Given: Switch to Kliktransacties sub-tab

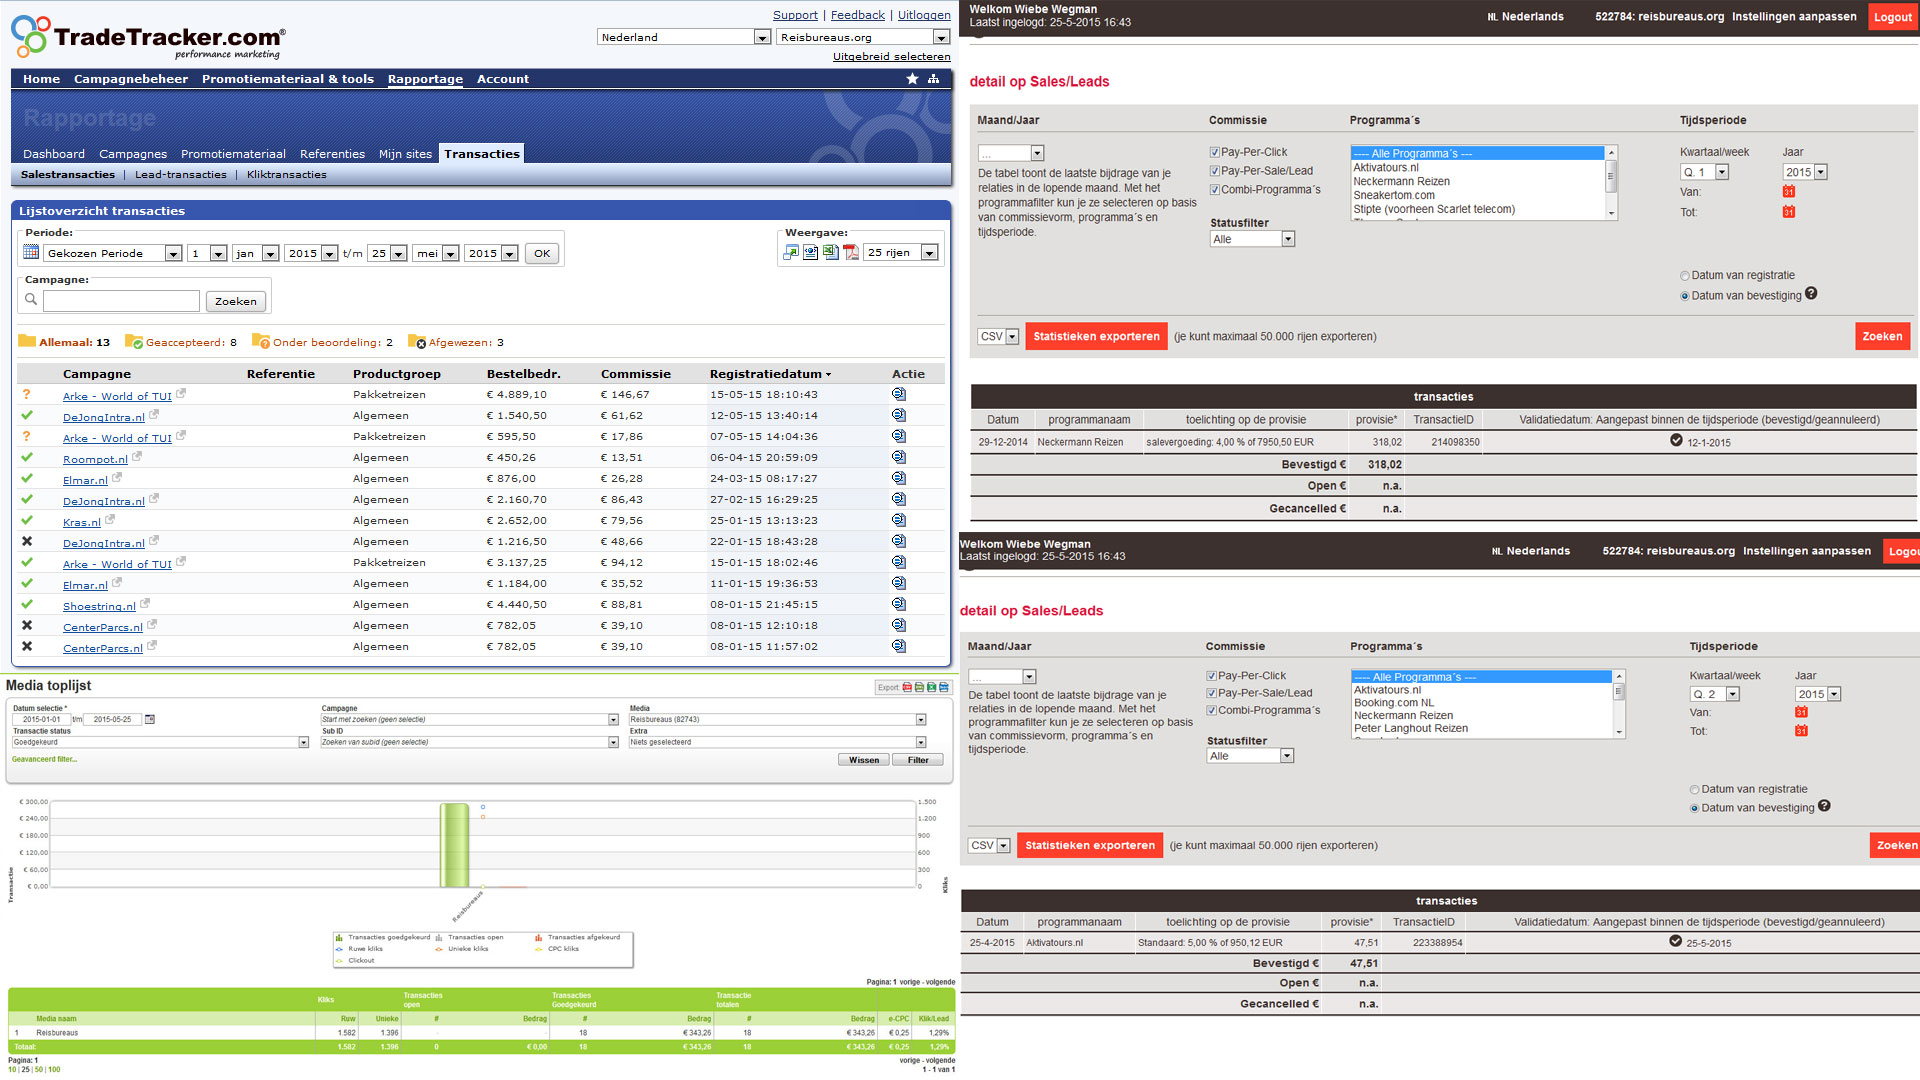Looking at the screenshot, I should [x=287, y=175].
